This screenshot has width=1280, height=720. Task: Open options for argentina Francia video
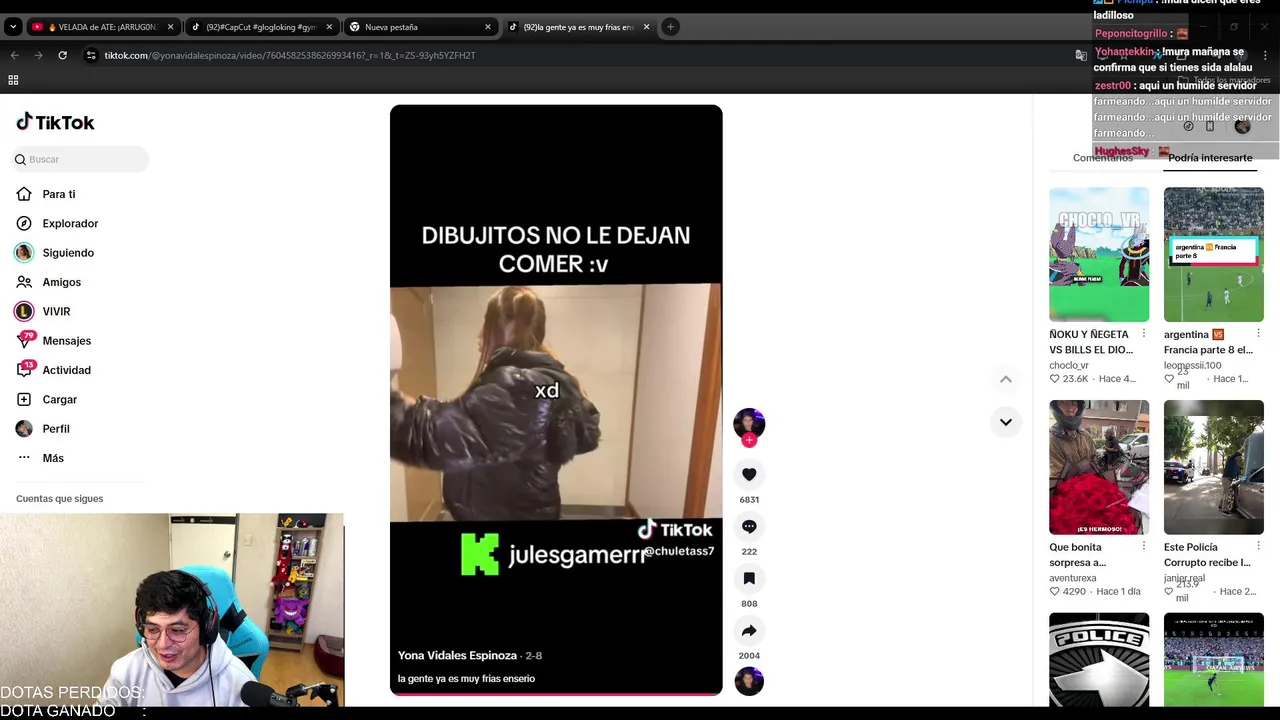coord(1258,334)
